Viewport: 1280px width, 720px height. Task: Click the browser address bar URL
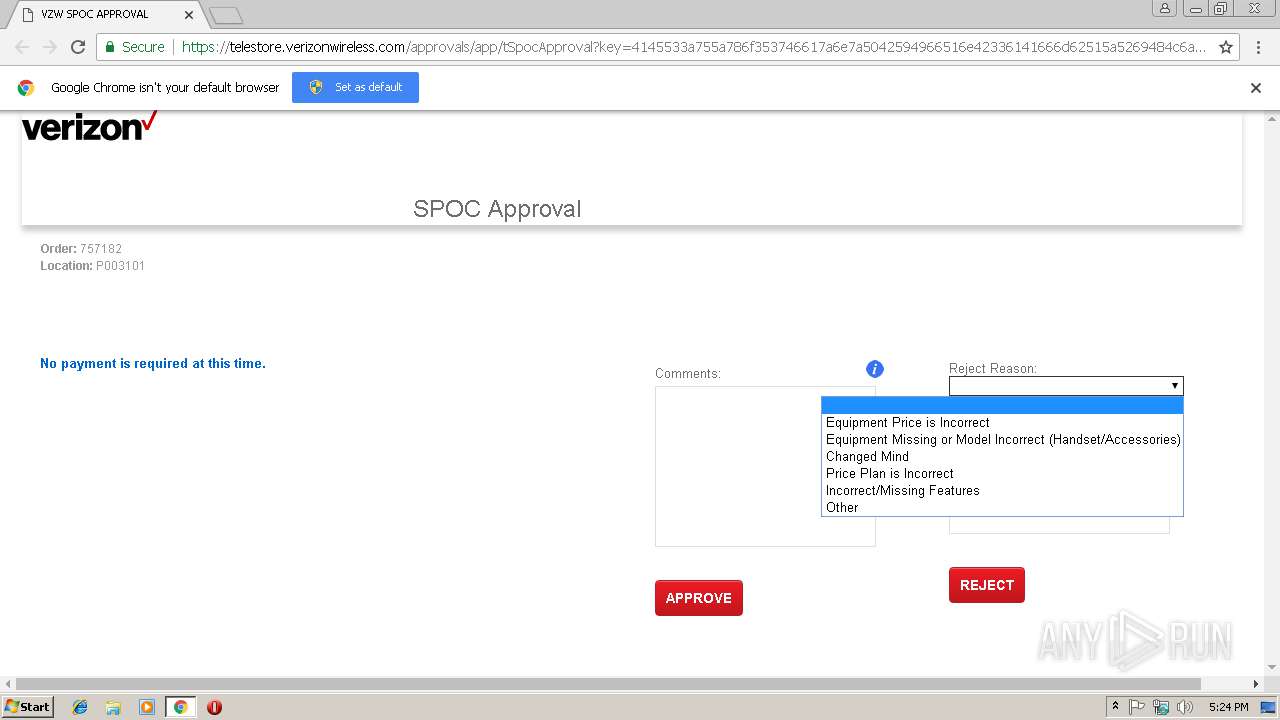click(694, 47)
